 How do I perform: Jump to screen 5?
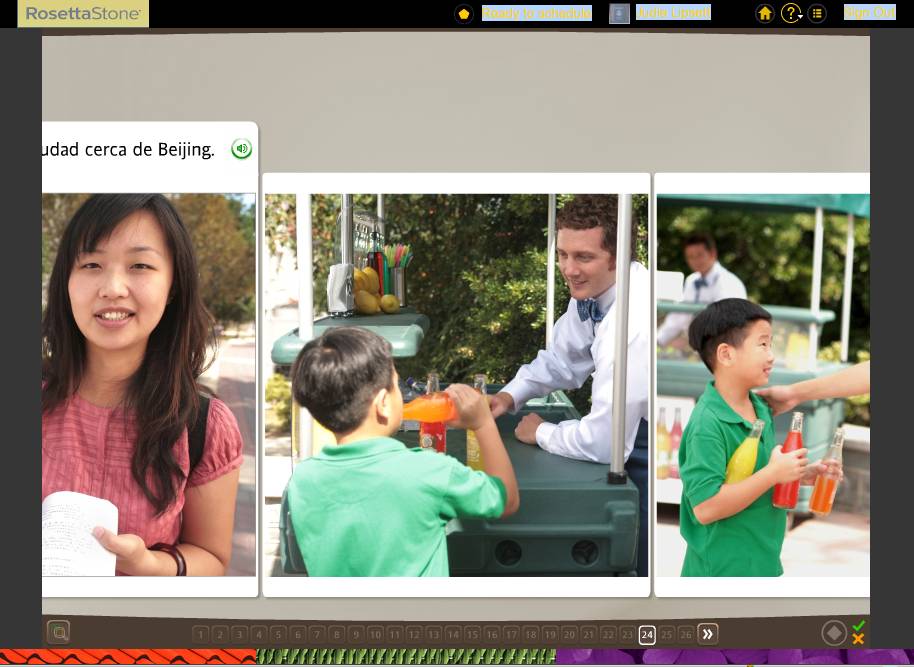click(x=278, y=634)
